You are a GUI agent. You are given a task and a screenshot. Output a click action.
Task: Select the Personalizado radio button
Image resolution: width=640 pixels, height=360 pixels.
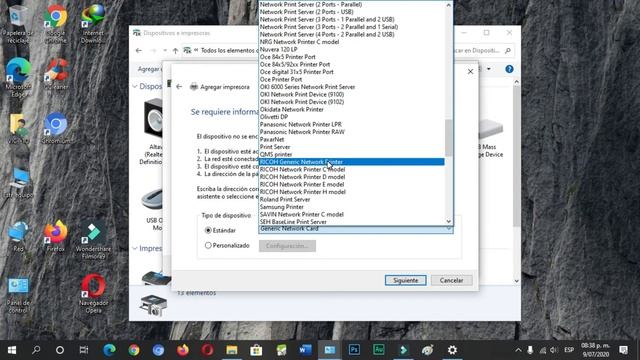(208, 245)
